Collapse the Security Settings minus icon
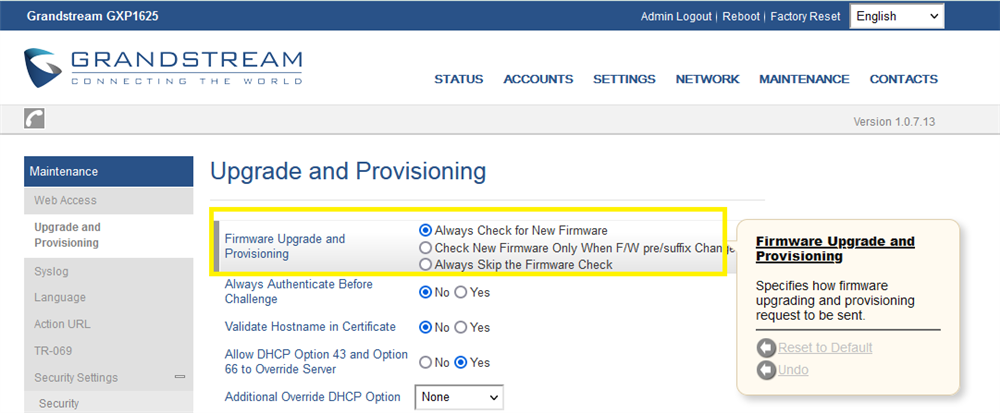This screenshot has height=413, width=1000. pos(180,377)
